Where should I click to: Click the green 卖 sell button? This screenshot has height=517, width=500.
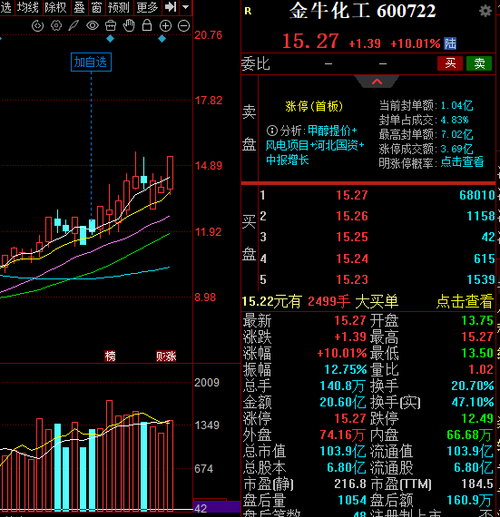pyautogui.click(x=479, y=63)
